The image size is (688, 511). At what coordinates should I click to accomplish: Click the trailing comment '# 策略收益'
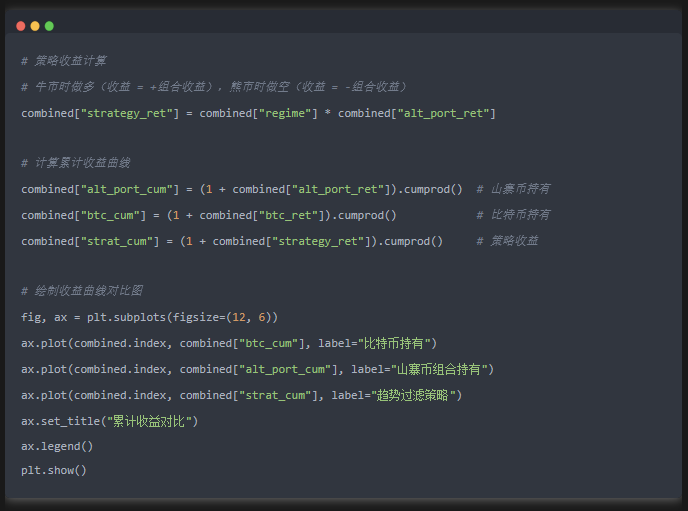click(x=507, y=241)
